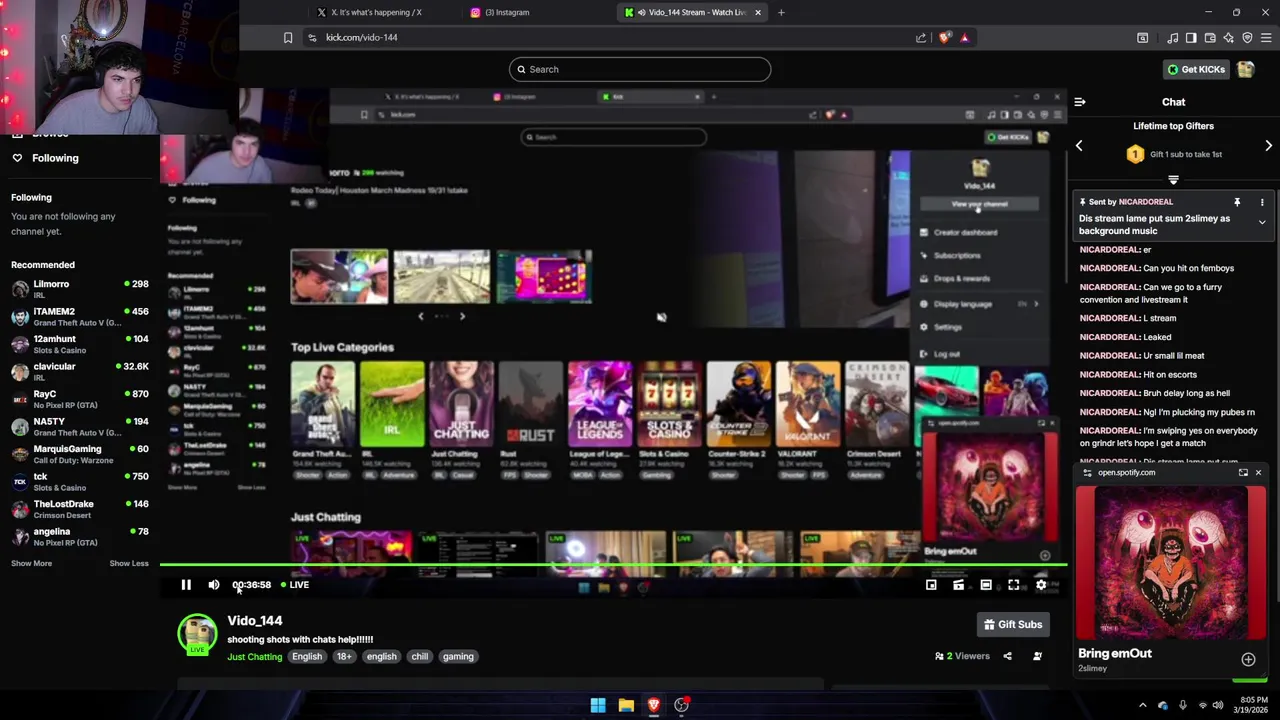Viewport: 1280px width, 720px height.
Task: Open pinned message options menu
Action: [1262, 202]
